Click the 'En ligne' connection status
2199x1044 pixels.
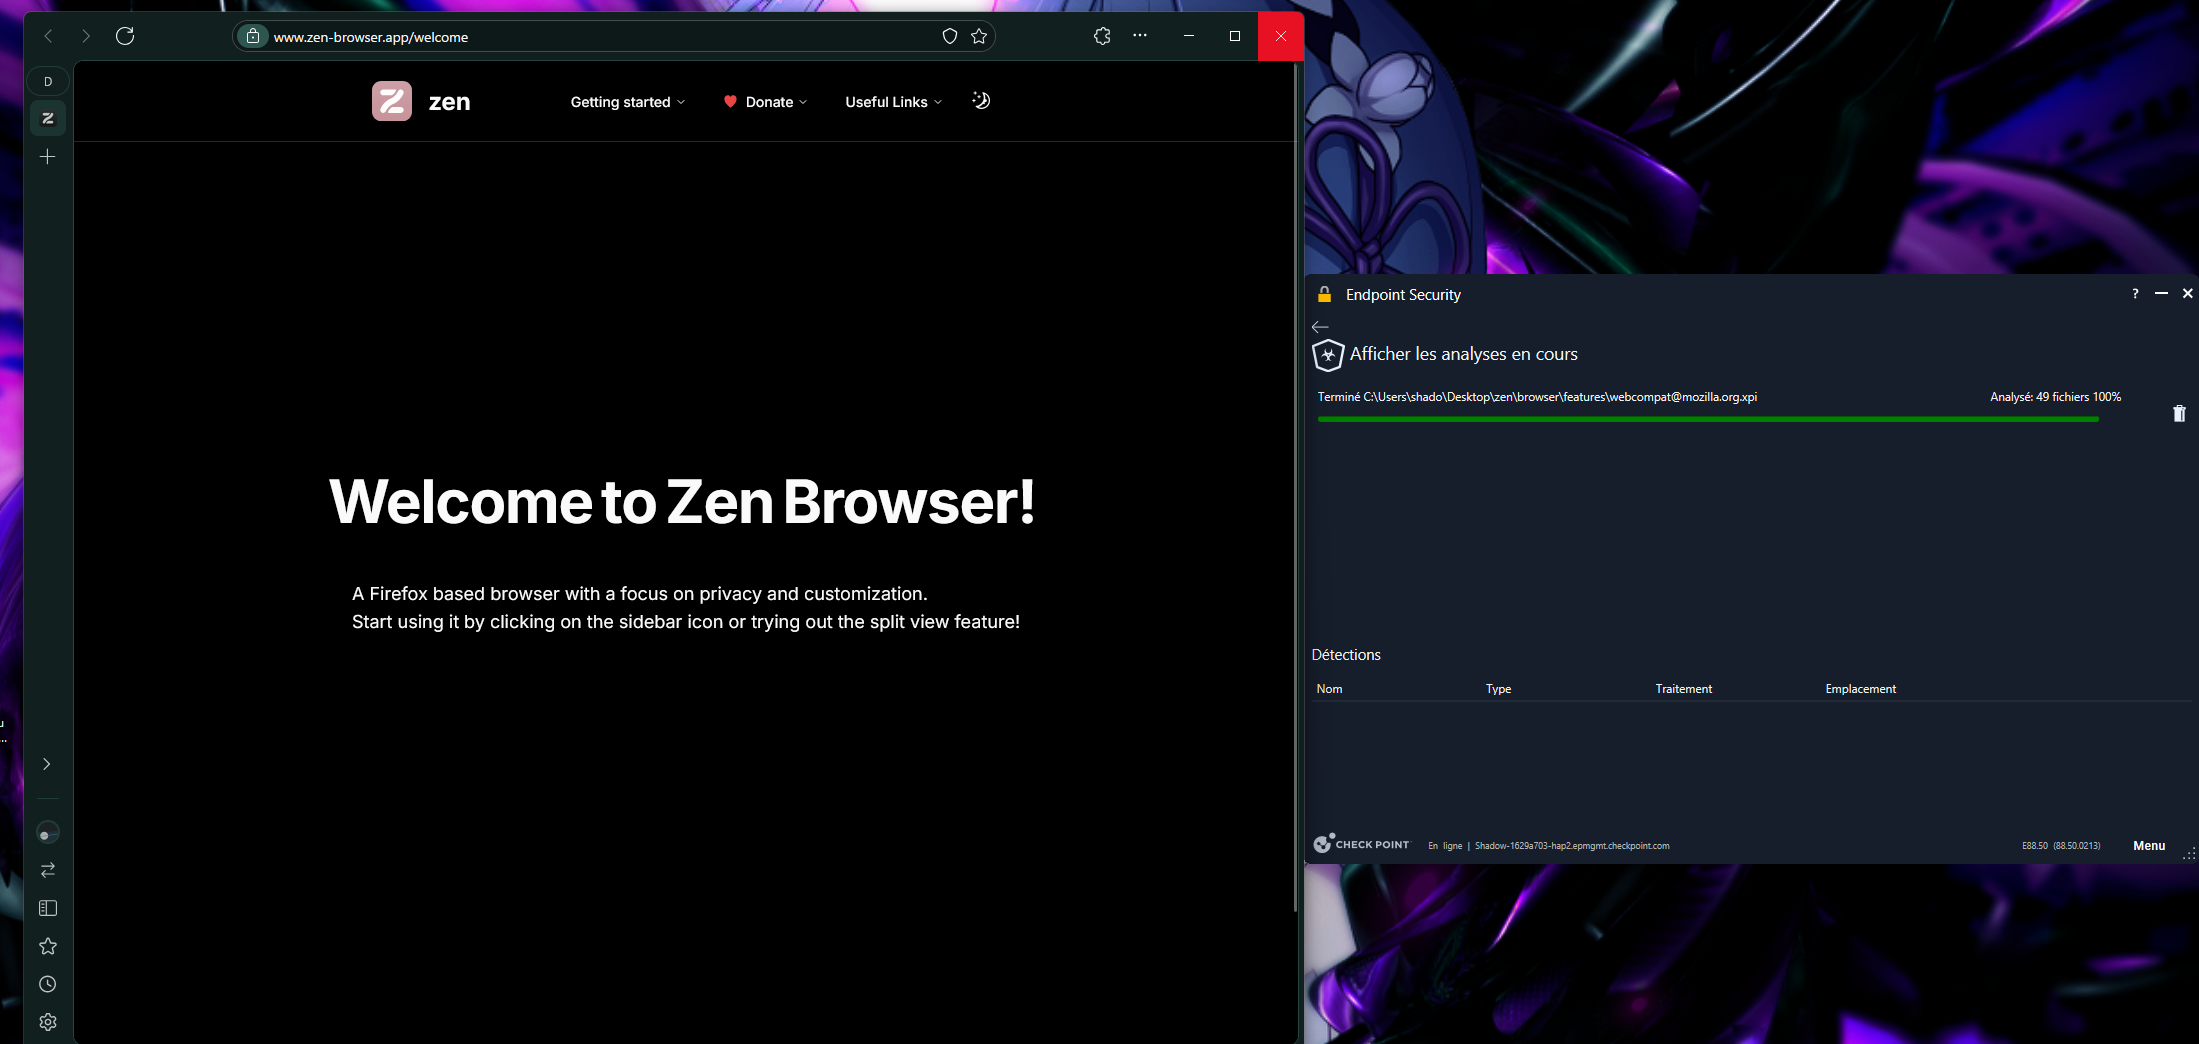click(1445, 846)
